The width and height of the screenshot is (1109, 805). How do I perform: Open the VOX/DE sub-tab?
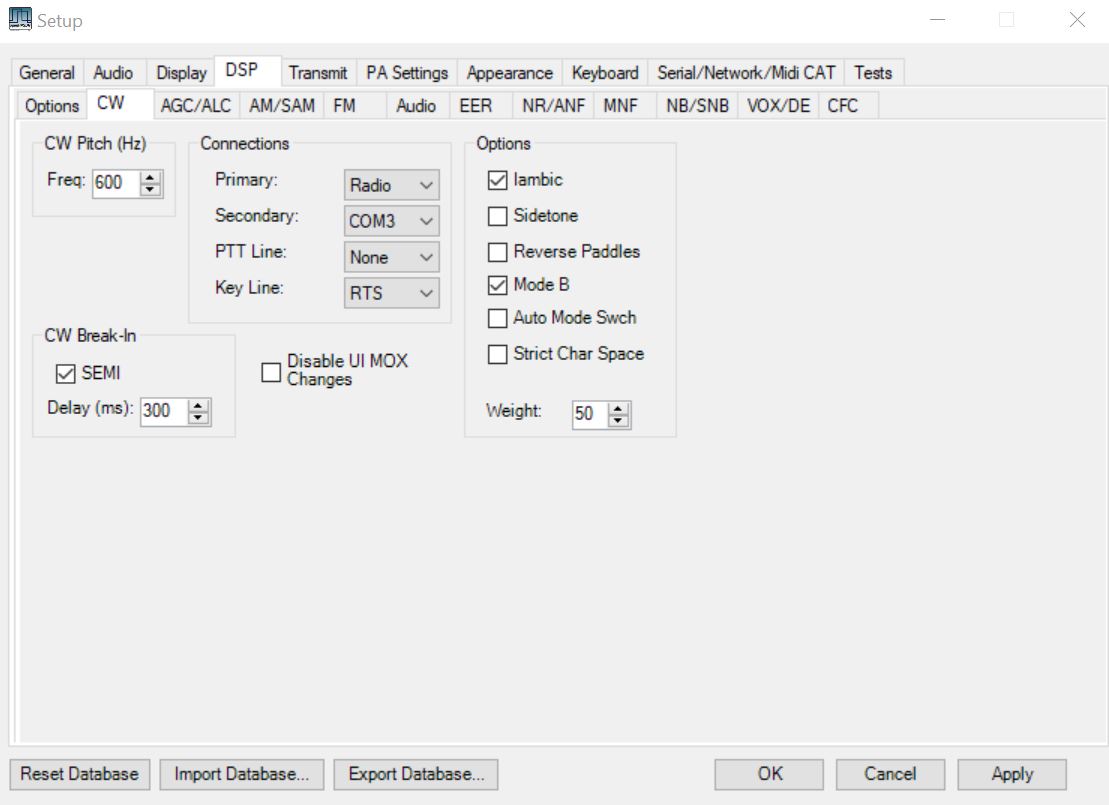778,106
